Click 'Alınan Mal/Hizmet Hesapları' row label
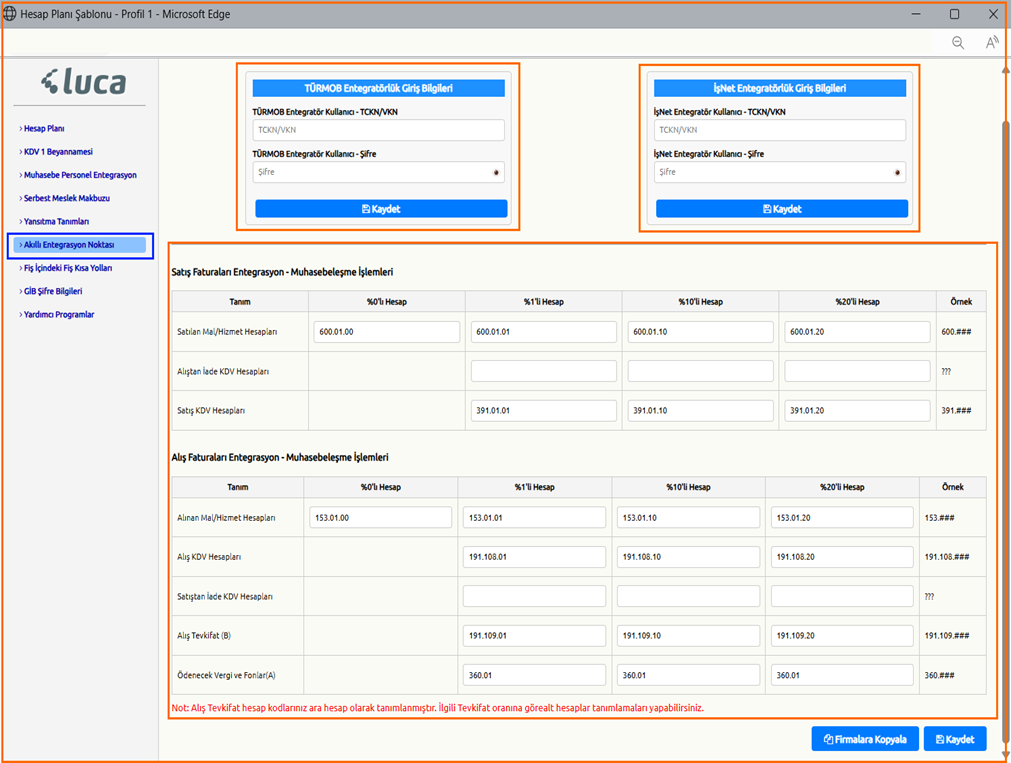Screen dimensions: 1011x763 click(226, 517)
